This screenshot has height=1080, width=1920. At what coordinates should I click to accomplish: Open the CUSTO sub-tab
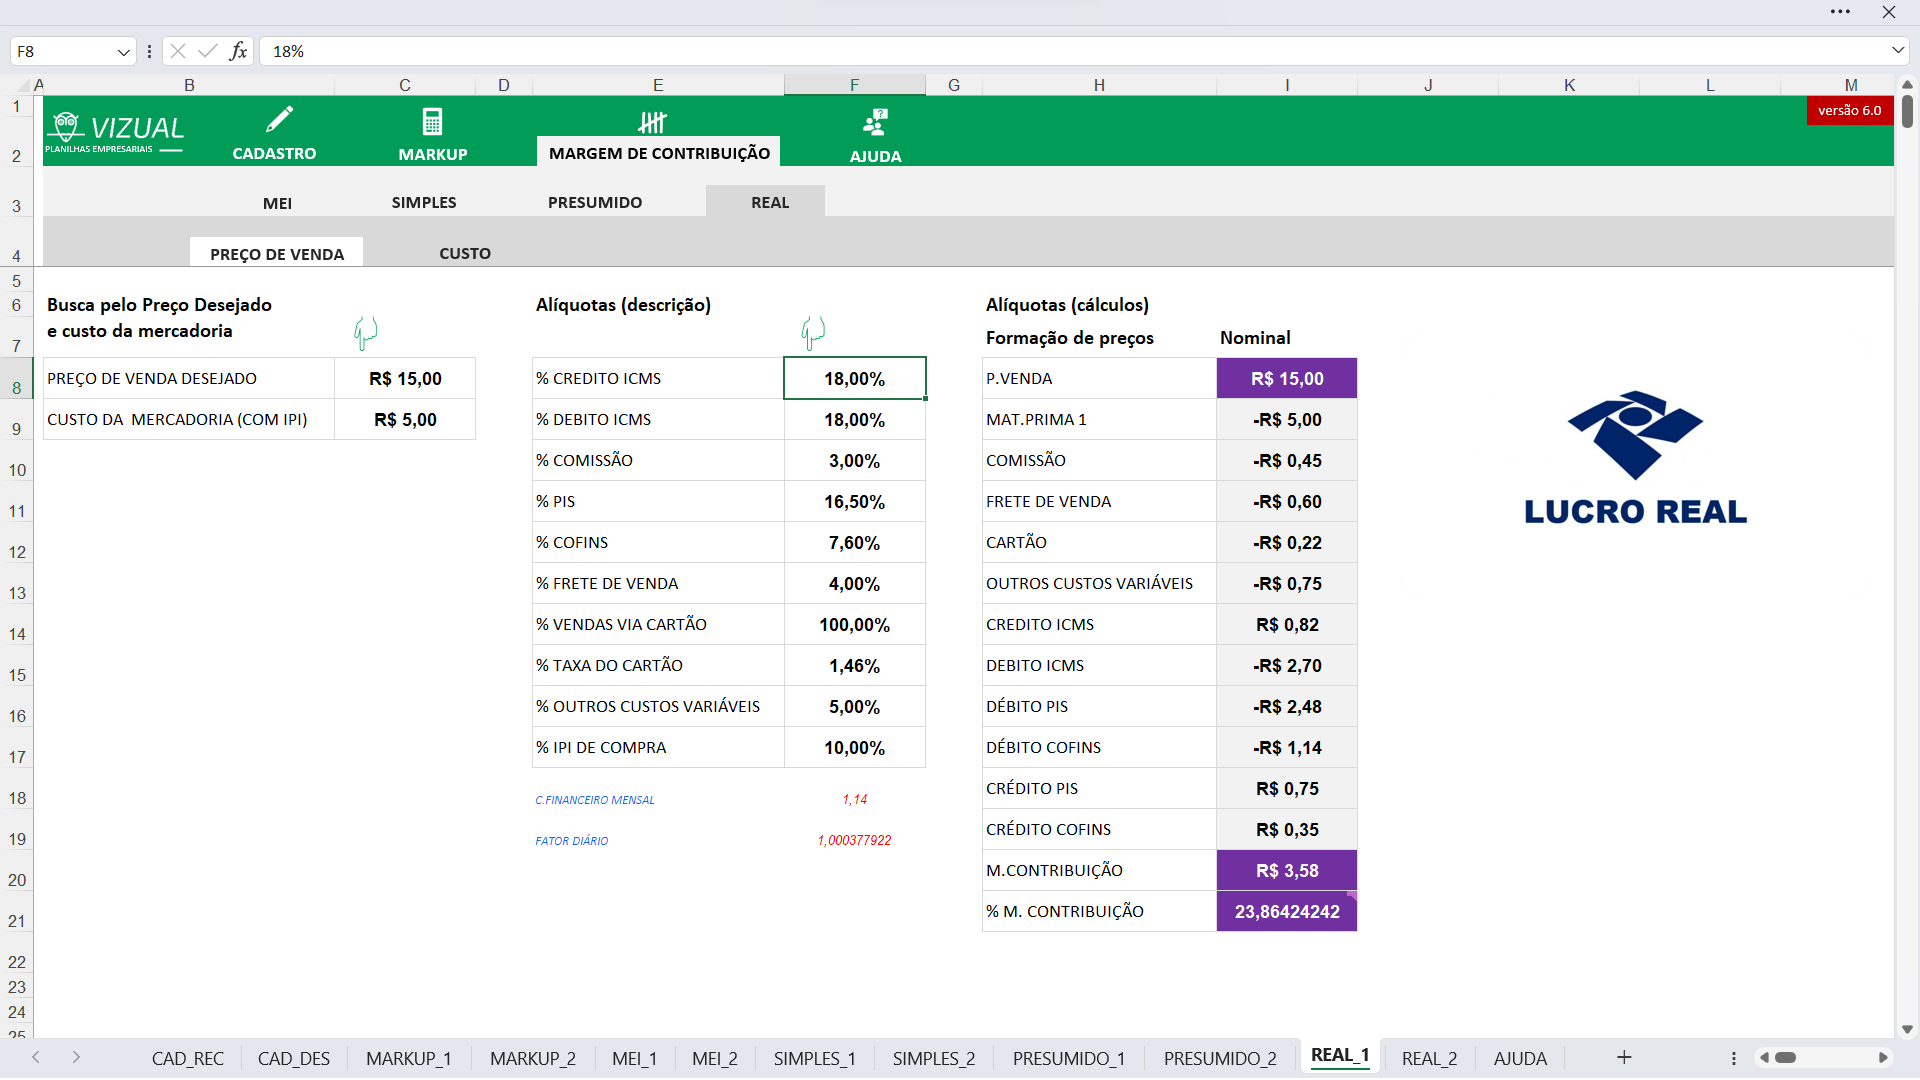(464, 253)
